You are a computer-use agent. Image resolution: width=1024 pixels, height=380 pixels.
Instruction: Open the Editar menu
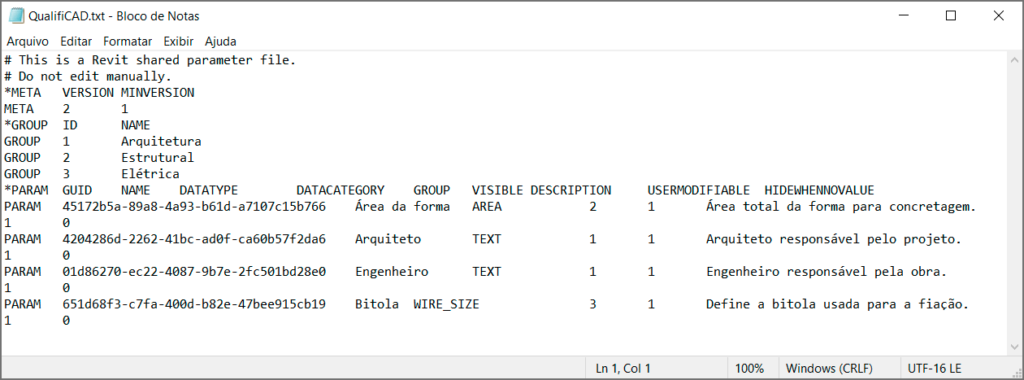[x=76, y=41]
